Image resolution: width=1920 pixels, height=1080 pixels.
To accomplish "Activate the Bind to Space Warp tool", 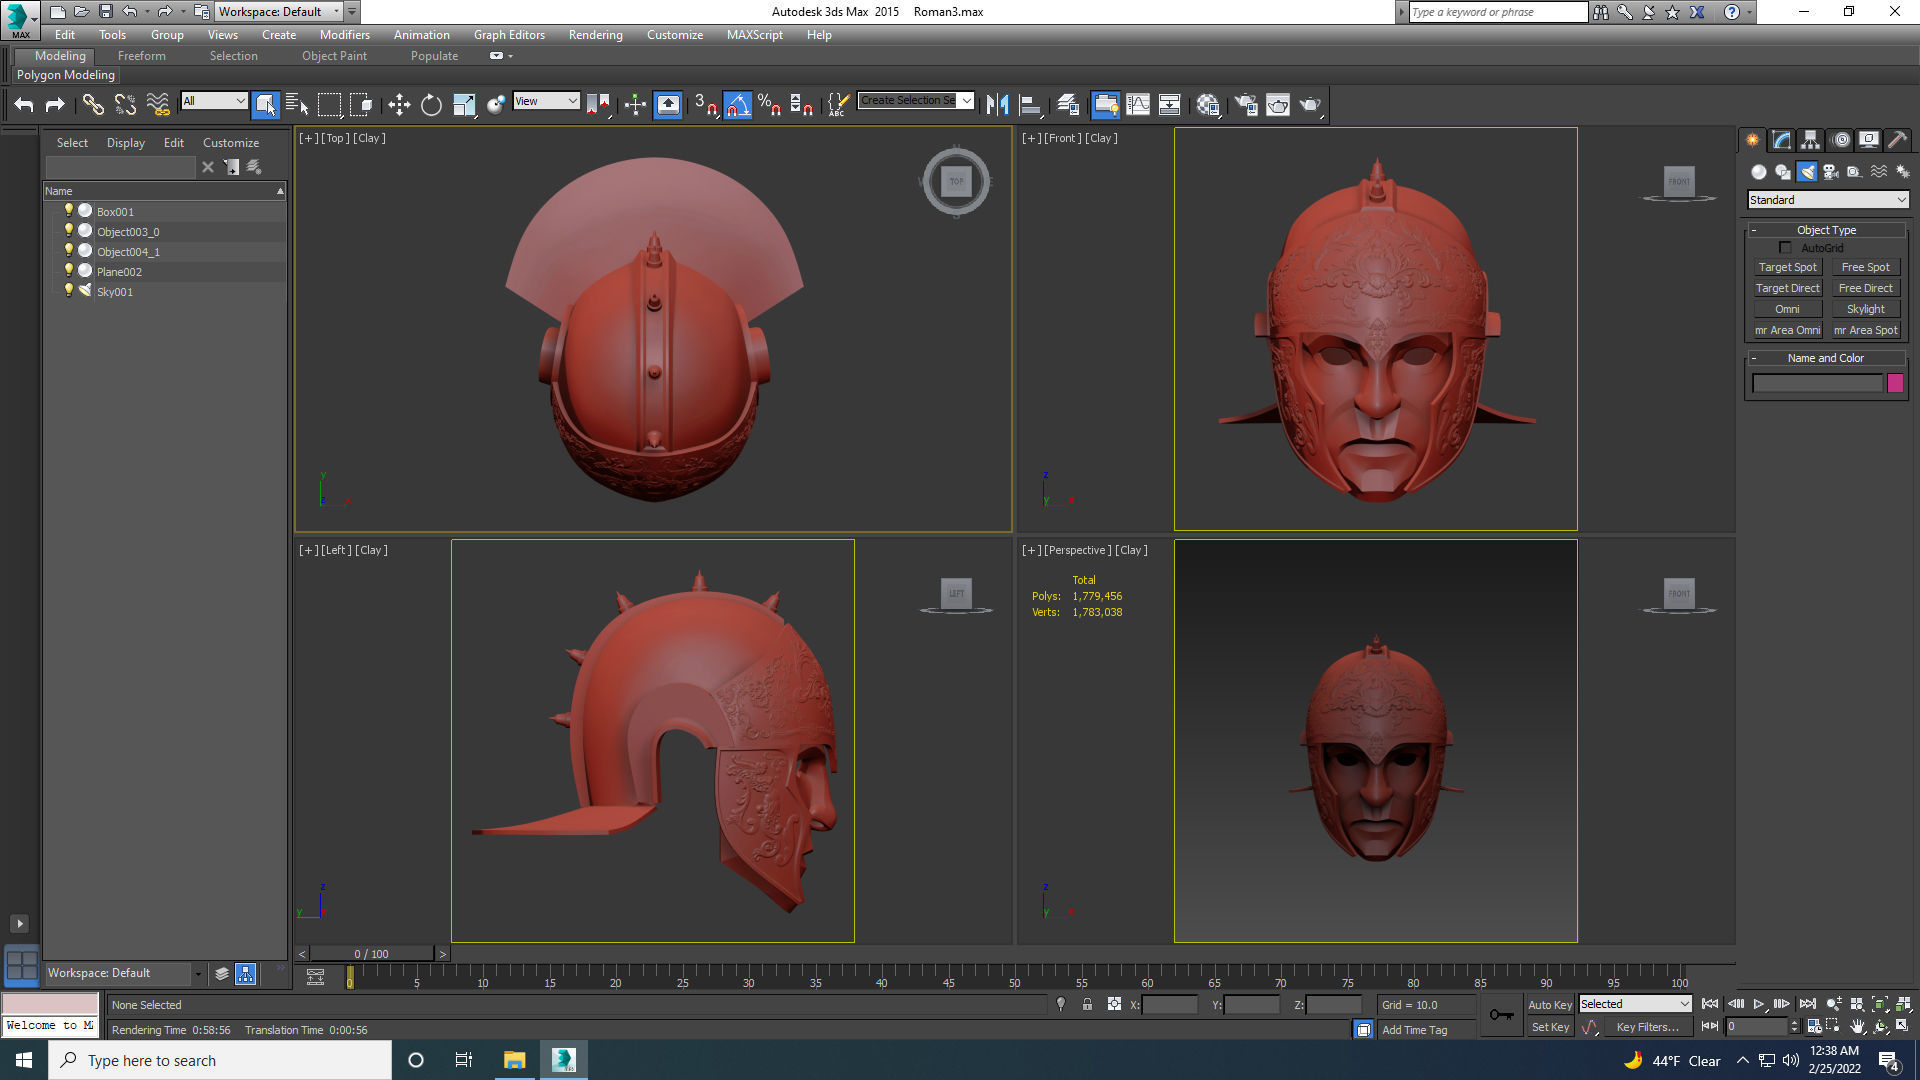I will pos(158,104).
